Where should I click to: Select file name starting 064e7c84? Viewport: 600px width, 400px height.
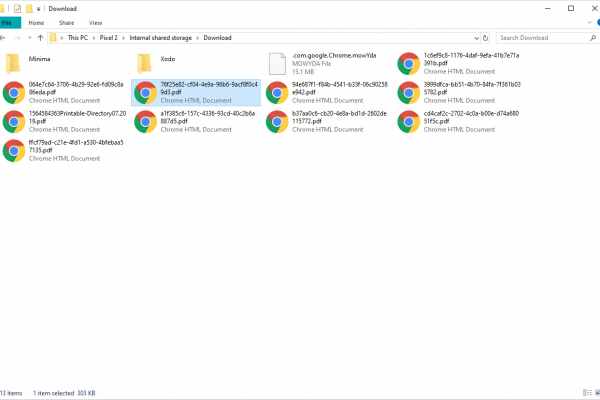tap(76, 88)
